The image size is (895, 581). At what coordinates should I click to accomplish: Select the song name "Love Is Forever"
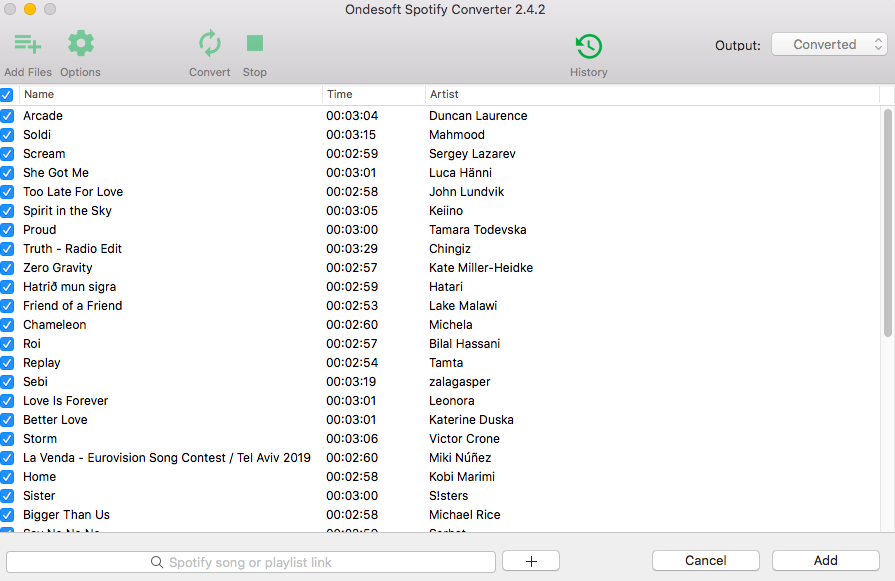(x=66, y=401)
